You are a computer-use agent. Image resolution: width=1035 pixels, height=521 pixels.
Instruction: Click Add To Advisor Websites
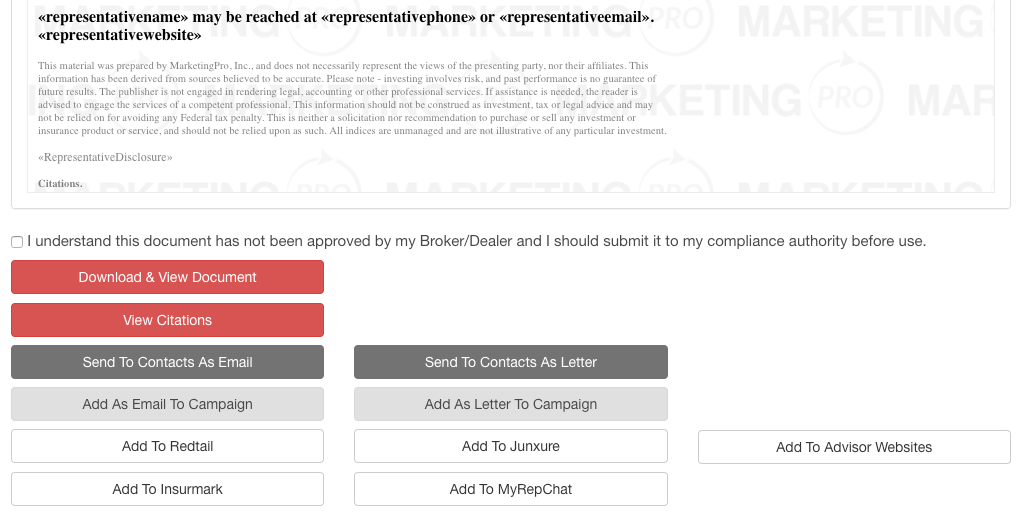[x=853, y=447]
